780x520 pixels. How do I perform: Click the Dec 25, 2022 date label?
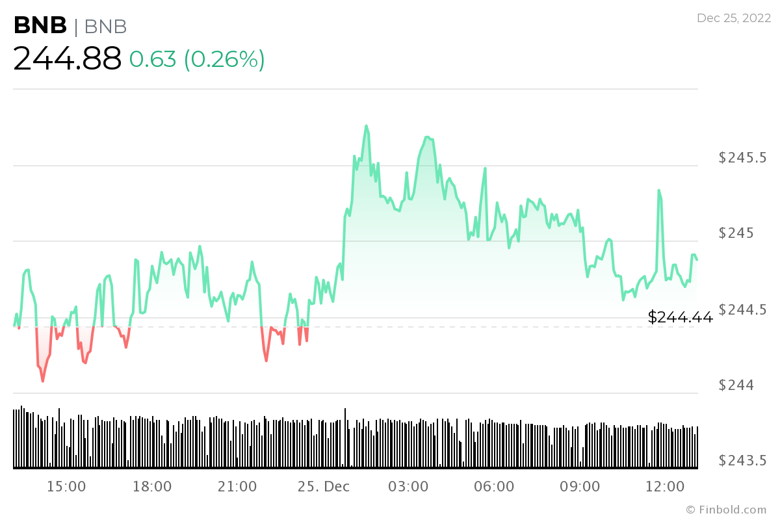point(734,18)
